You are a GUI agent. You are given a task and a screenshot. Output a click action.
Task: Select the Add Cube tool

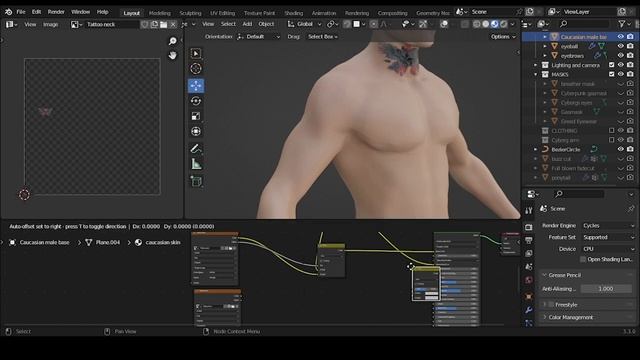(x=196, y=182)
